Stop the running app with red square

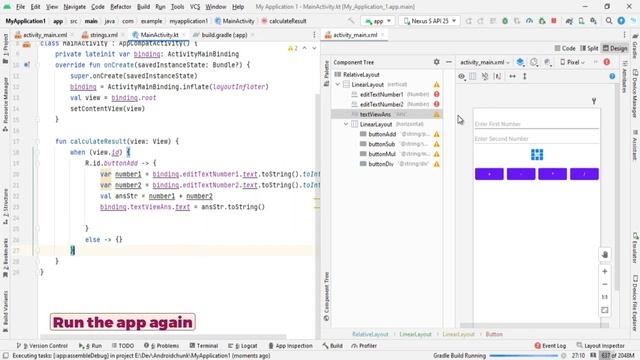click(554, 21)
